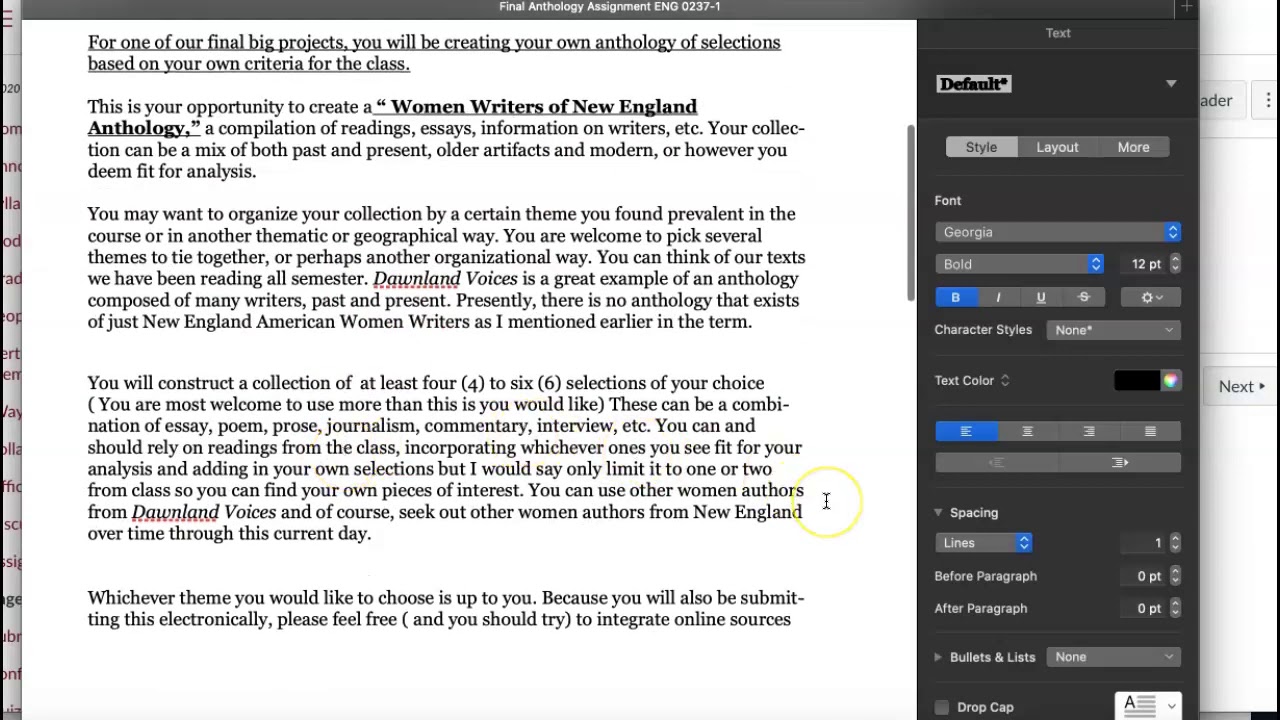Click the Default paragraph style name
The image size is (1280, 720).
coord(974,84)
